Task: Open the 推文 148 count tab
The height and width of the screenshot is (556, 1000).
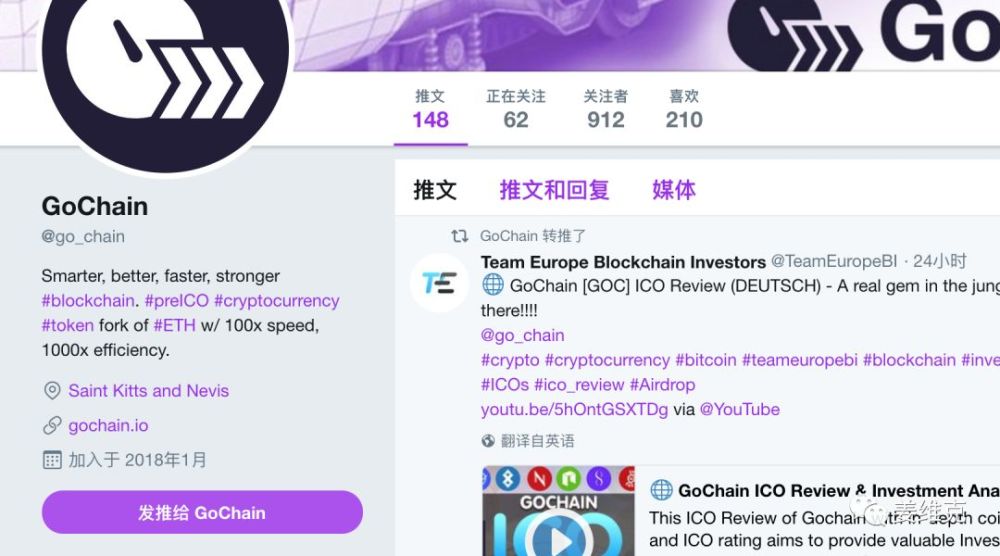Action: tap(430, 109)
